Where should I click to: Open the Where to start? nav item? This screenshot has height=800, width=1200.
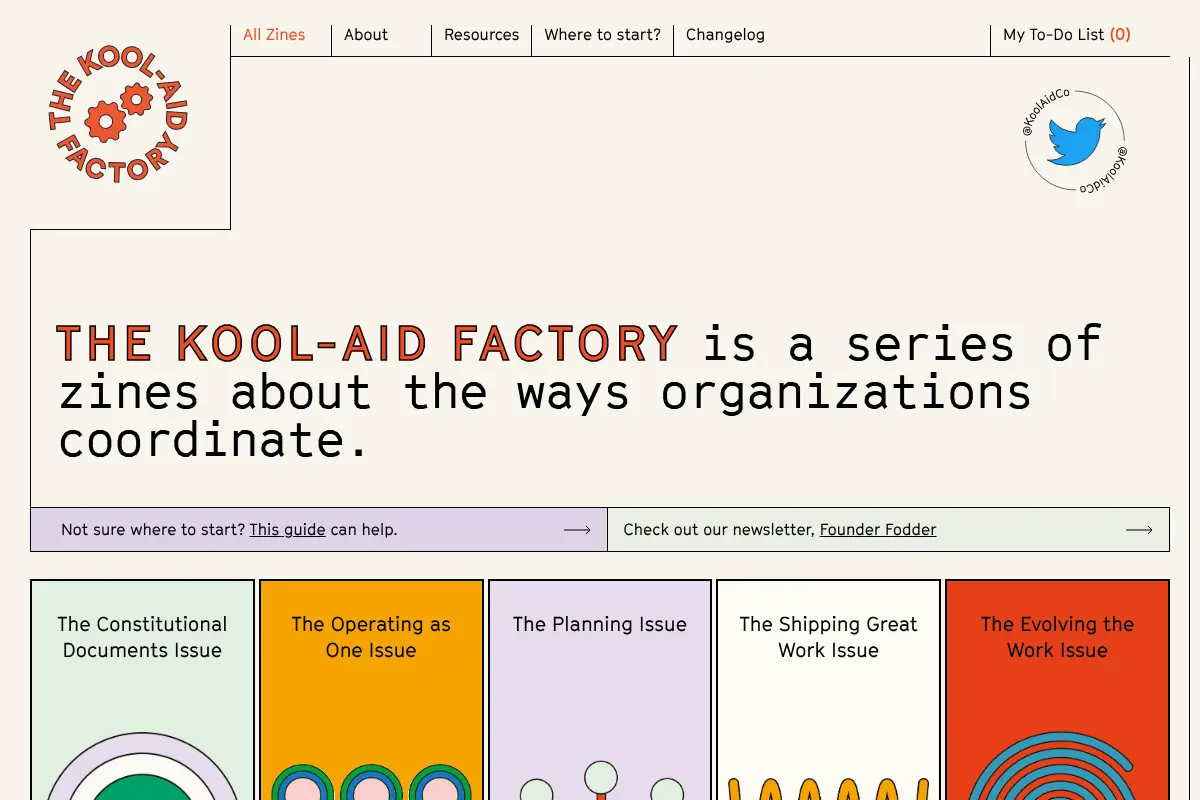[602, 35]
